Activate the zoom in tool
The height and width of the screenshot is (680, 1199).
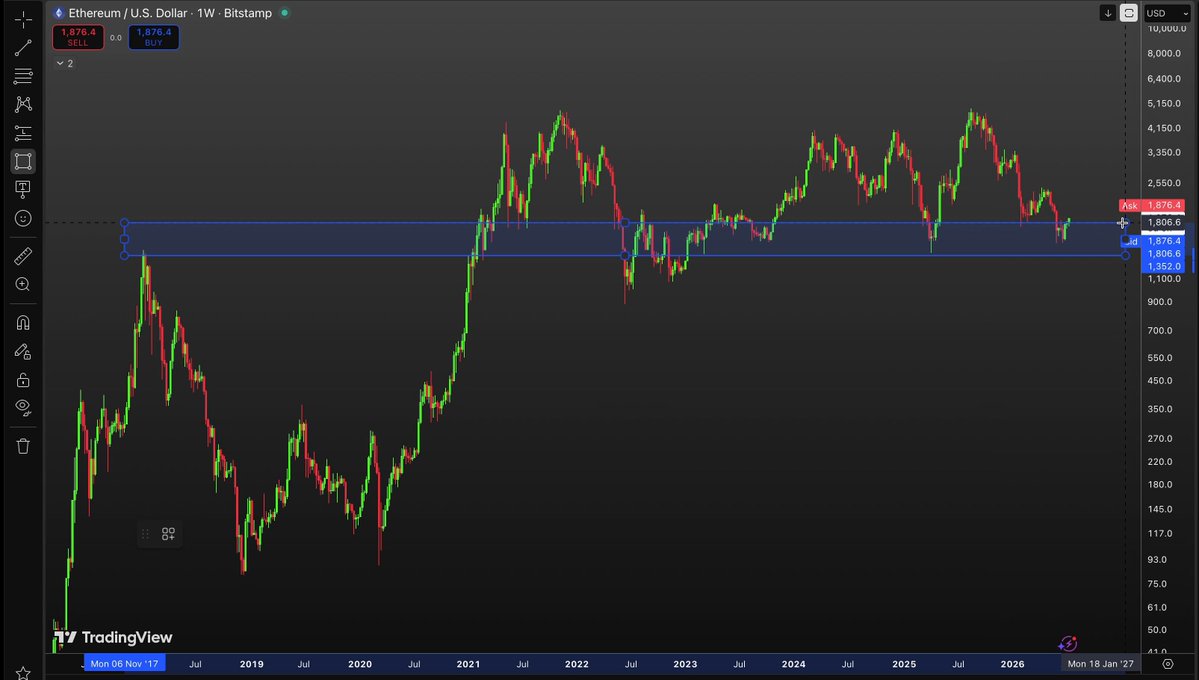(x=23, y=285)
